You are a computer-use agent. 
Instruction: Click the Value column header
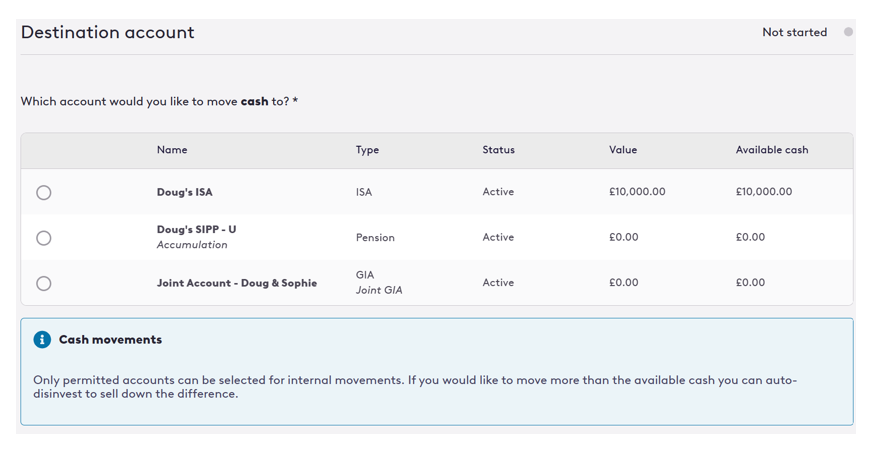(x=623, y=150)
